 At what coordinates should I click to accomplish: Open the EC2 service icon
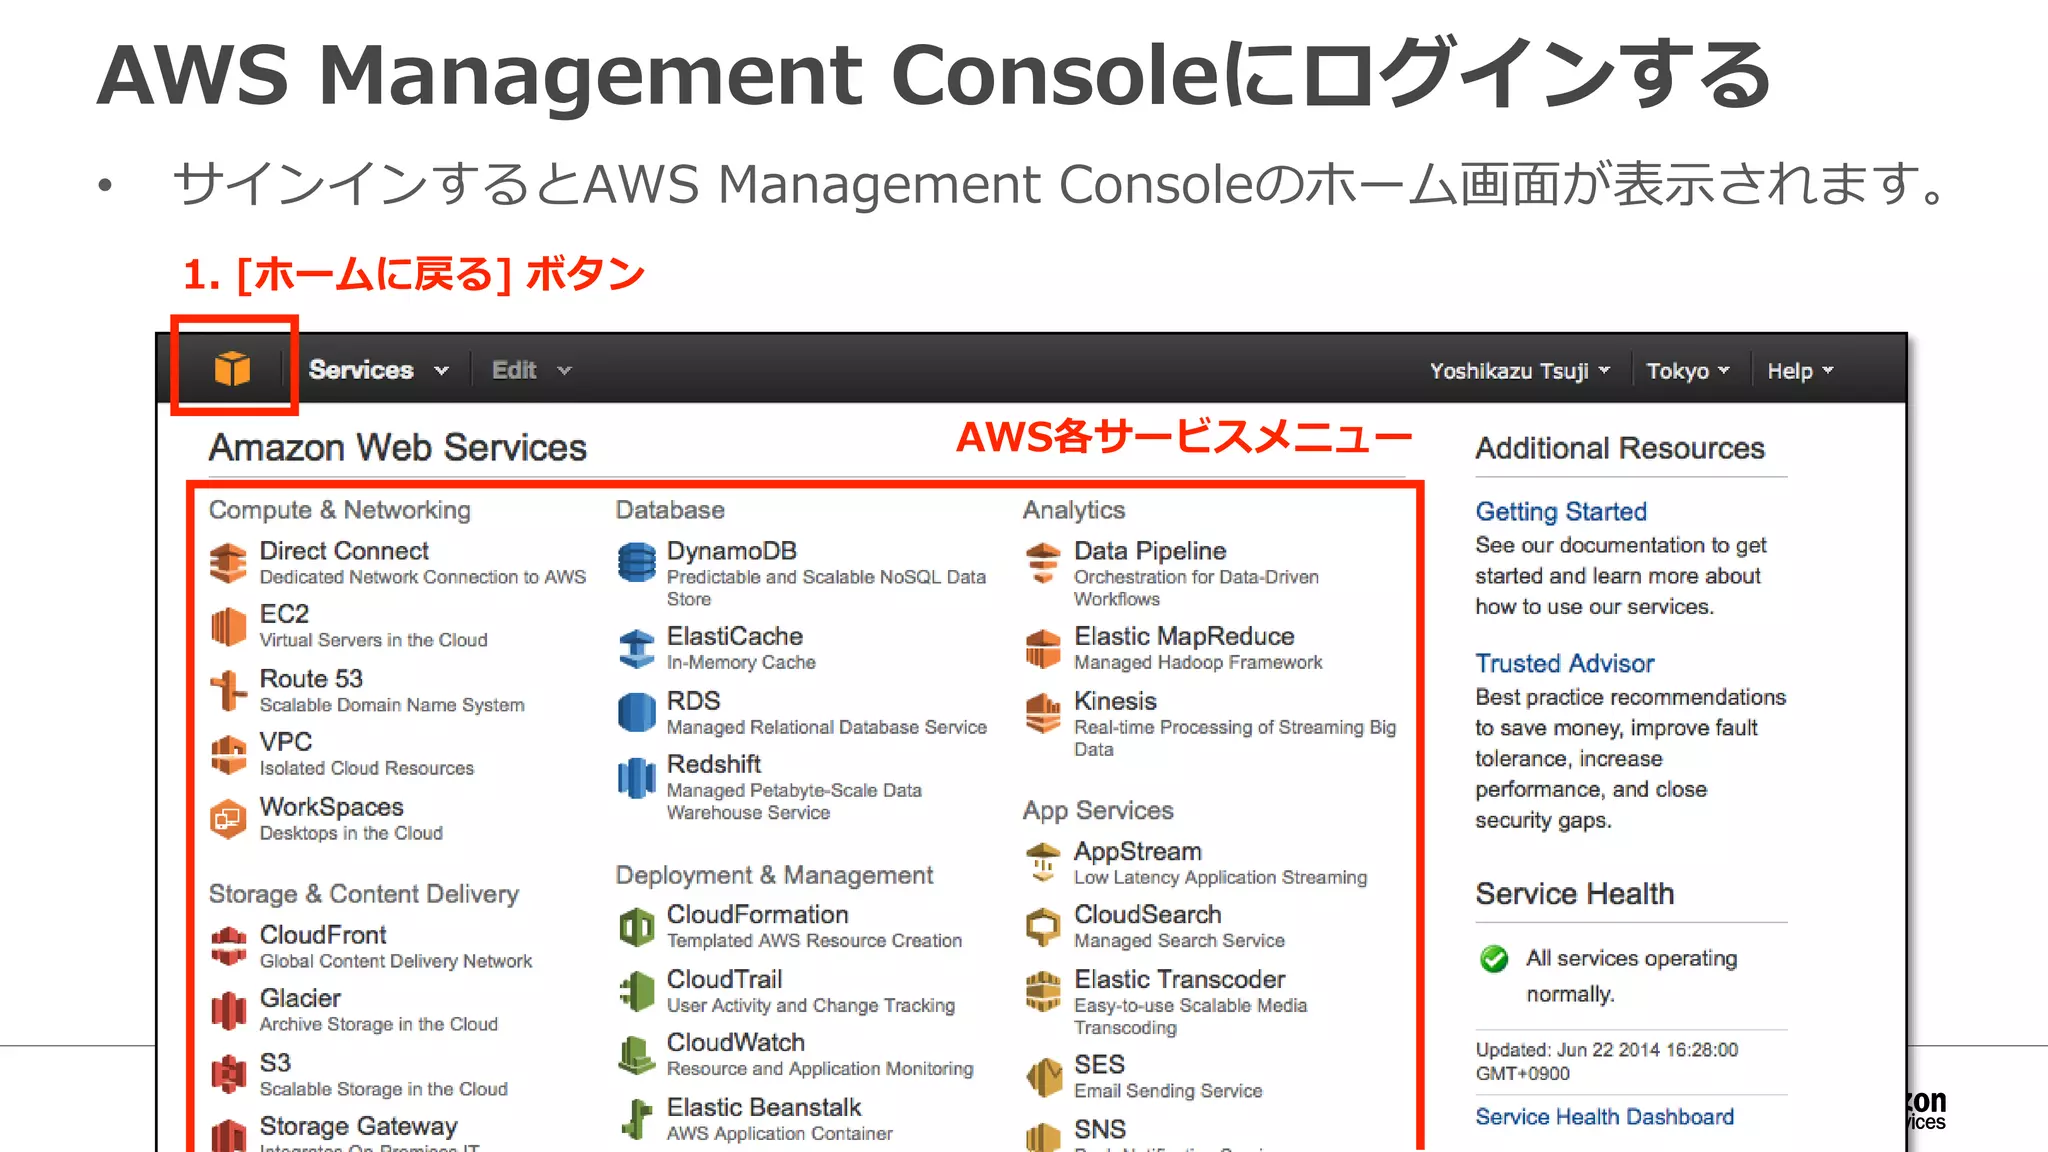[228, 627]
